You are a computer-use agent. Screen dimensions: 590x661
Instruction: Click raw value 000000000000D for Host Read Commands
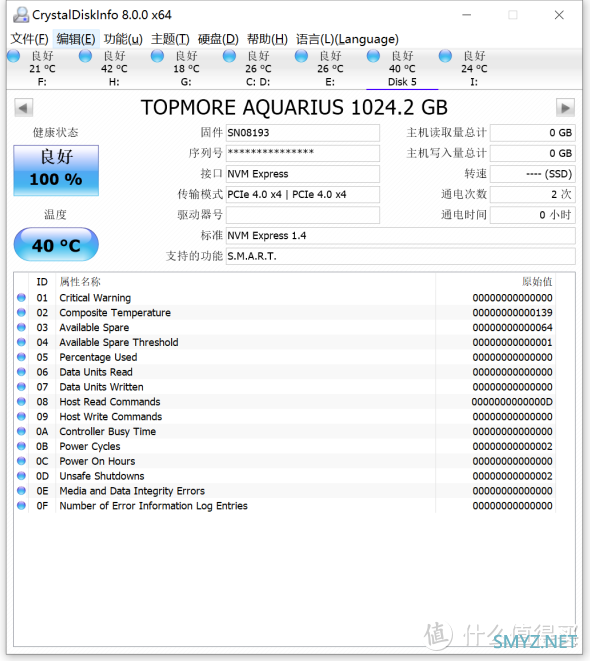click(512, 402)
